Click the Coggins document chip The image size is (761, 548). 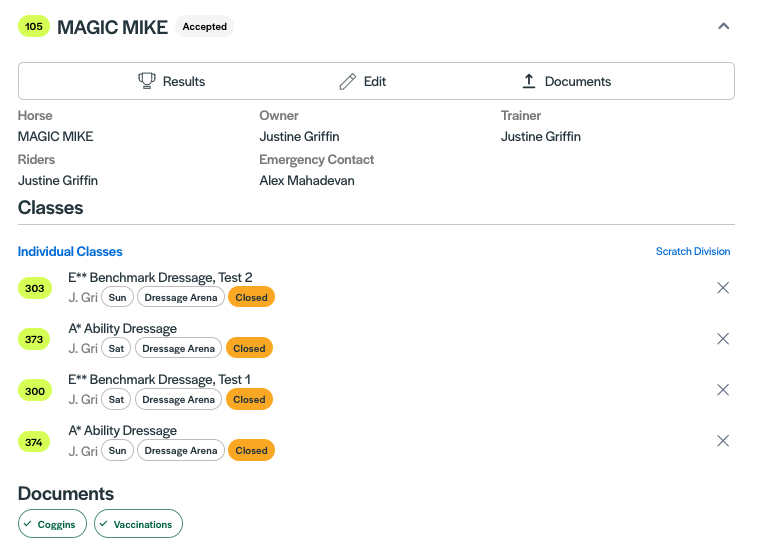[x=52, y=524]
